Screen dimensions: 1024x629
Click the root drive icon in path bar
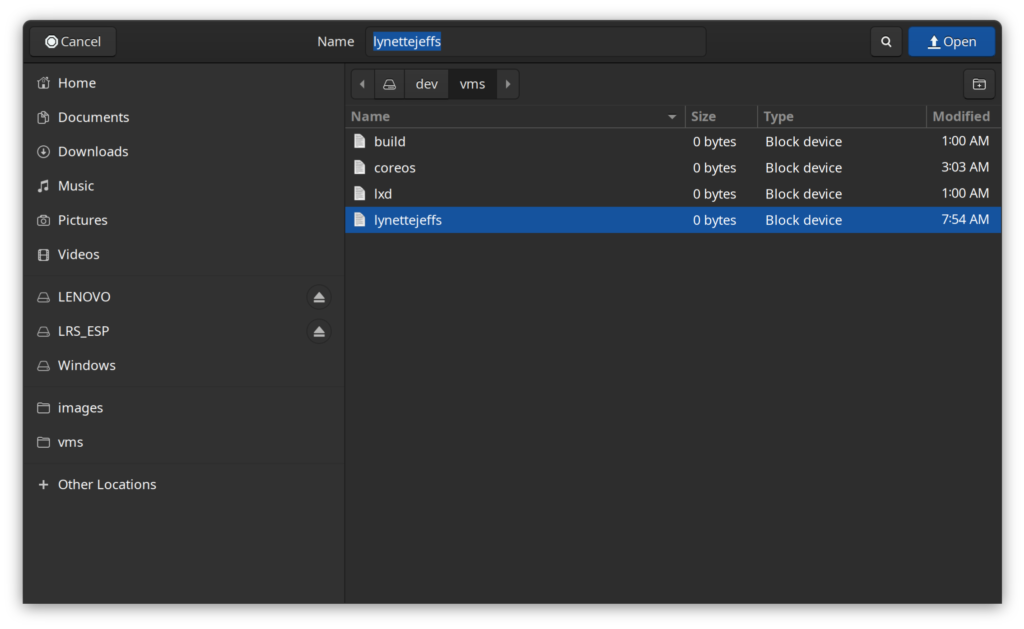click(x=389, y=84)
